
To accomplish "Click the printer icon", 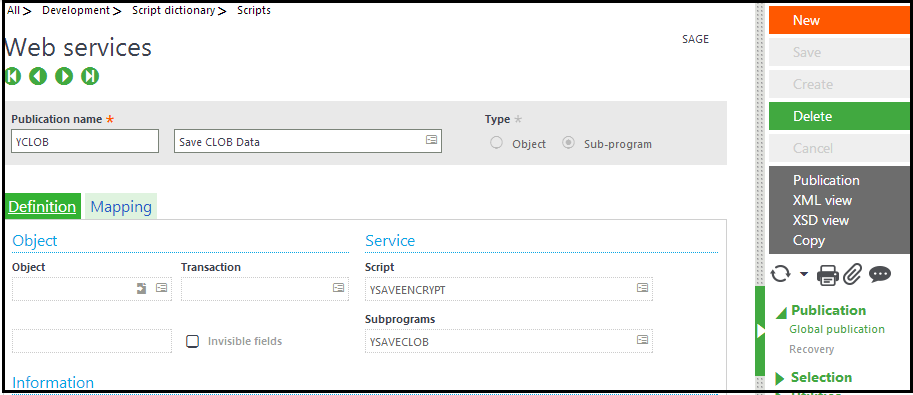I will point(827,274).
